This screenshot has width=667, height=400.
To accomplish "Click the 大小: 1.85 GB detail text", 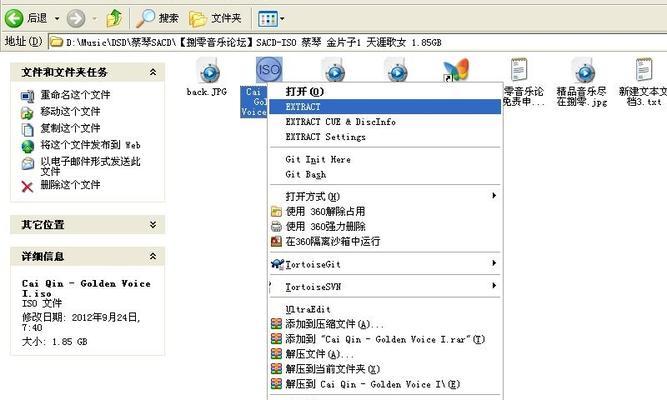I will tap(54, 342).
